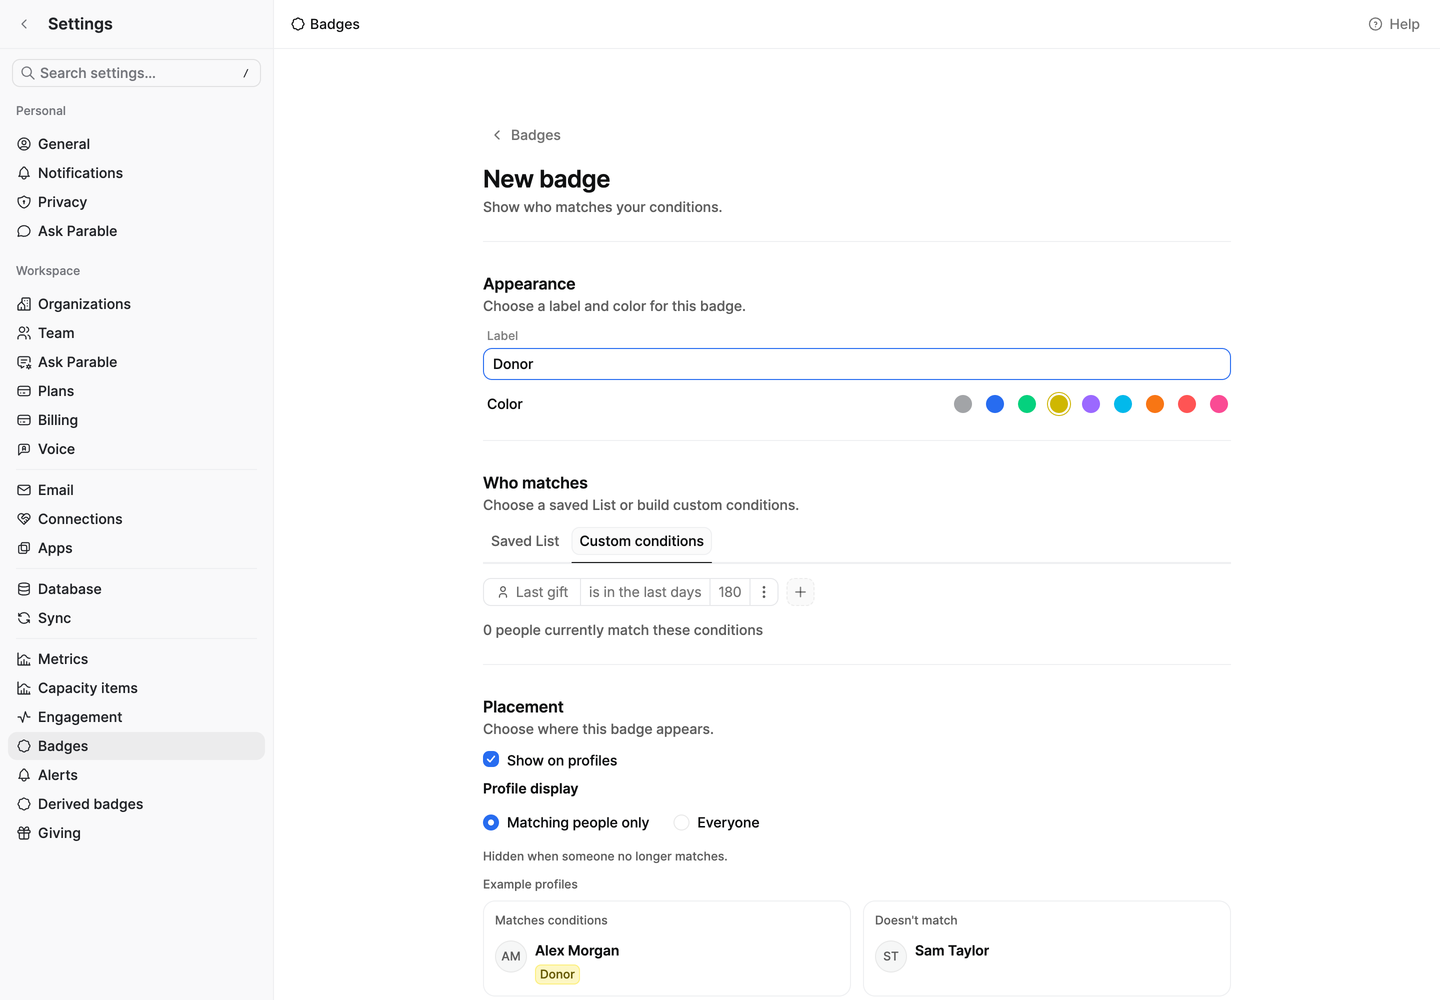
Task: Pick the pink color swatch
Action: [1219, 404]
